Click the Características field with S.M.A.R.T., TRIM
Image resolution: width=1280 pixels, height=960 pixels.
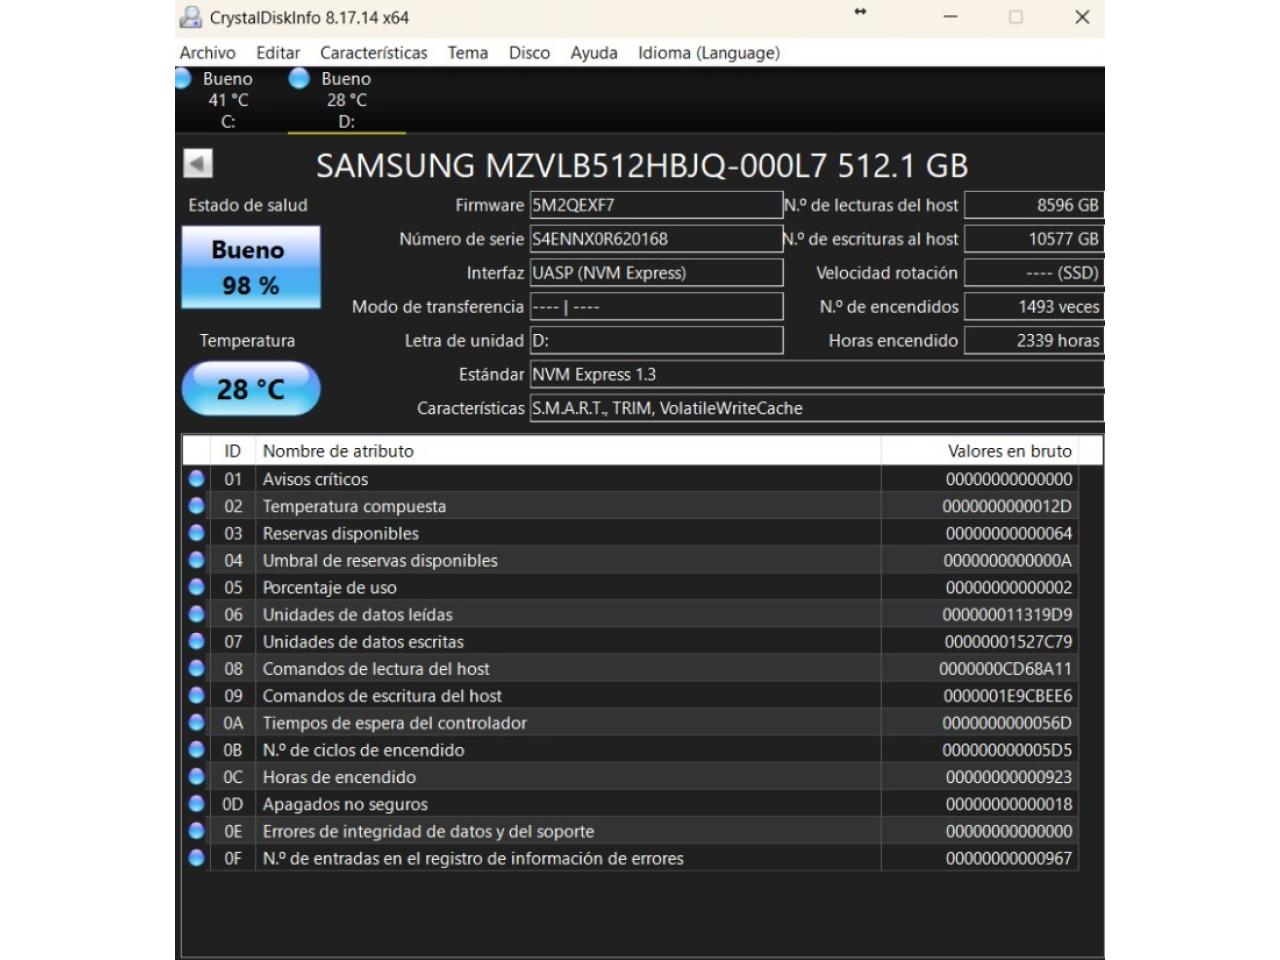coord(816,409)
